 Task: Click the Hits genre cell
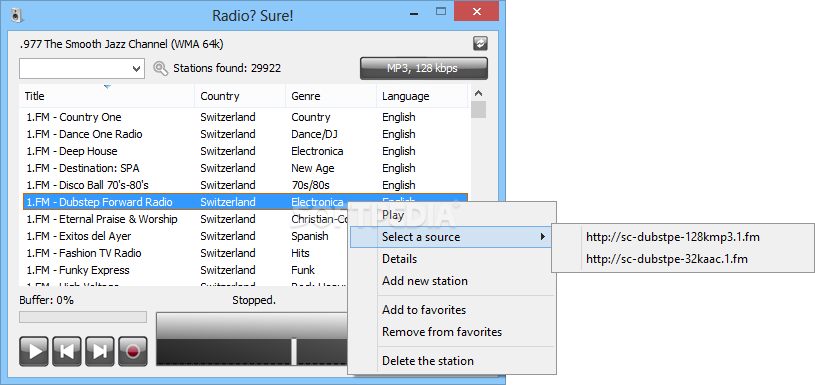[300, 253]
